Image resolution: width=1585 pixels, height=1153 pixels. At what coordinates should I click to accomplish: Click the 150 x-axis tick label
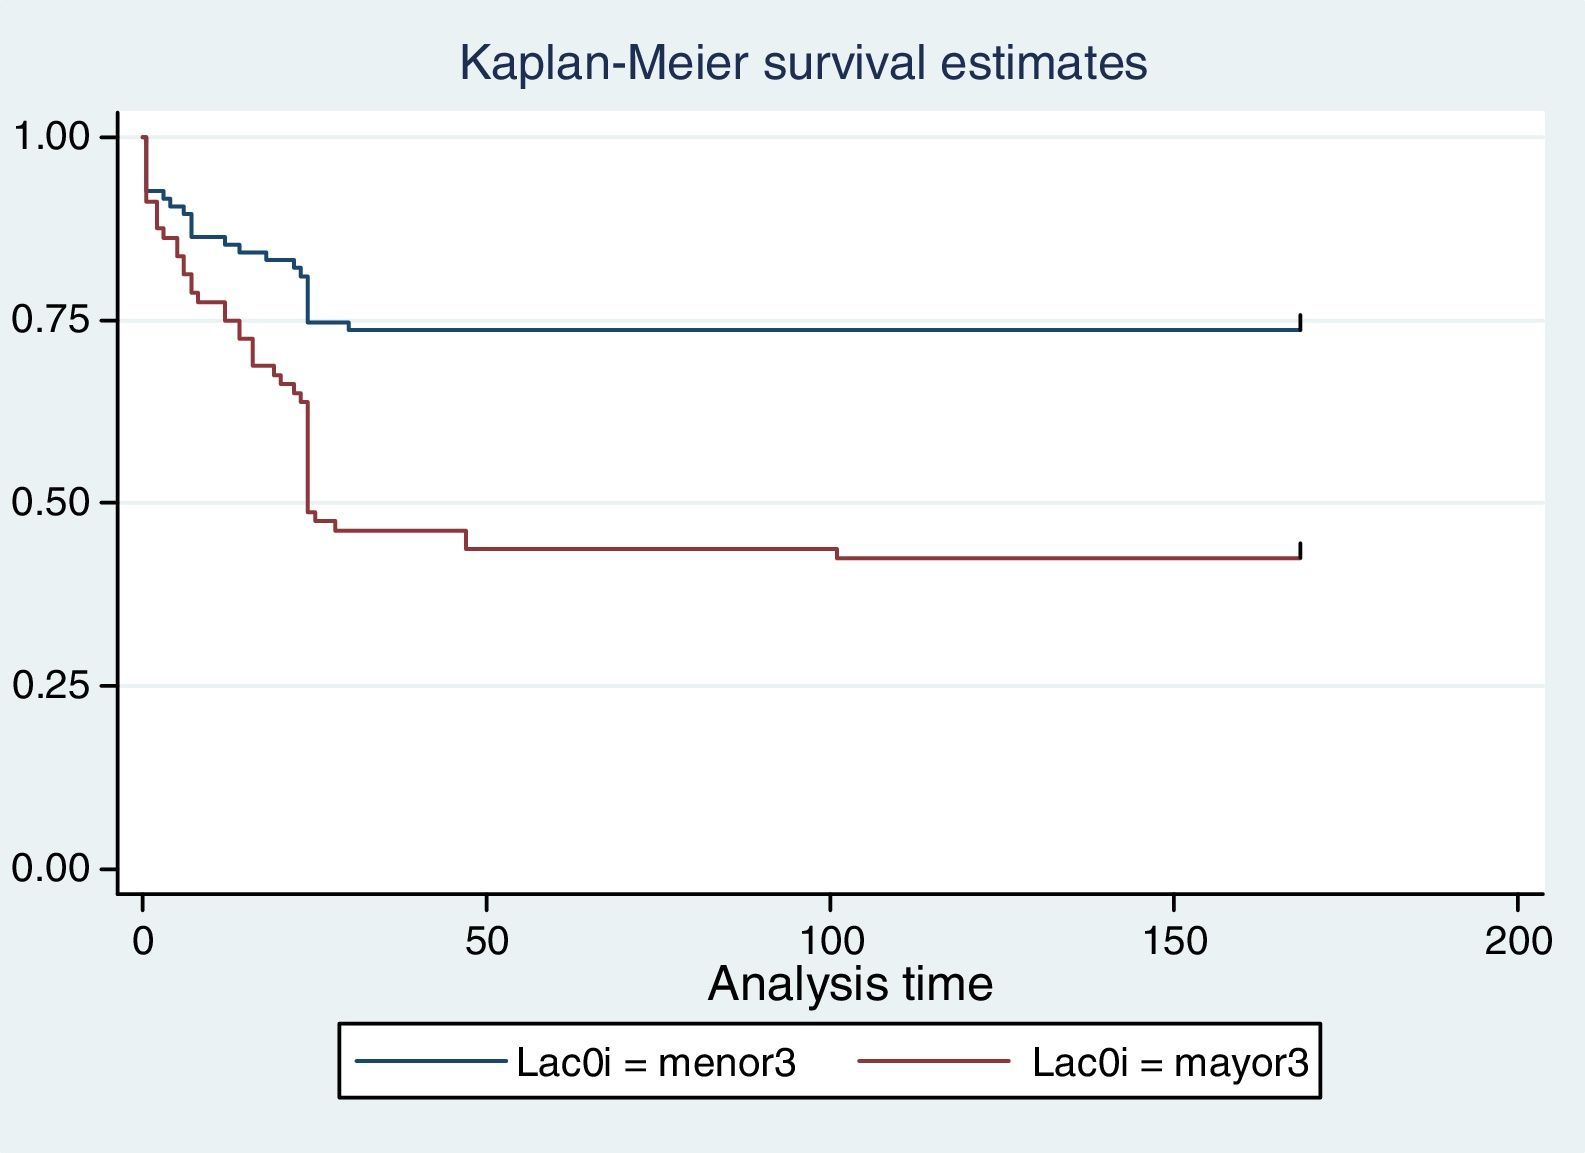[1173, 941]
